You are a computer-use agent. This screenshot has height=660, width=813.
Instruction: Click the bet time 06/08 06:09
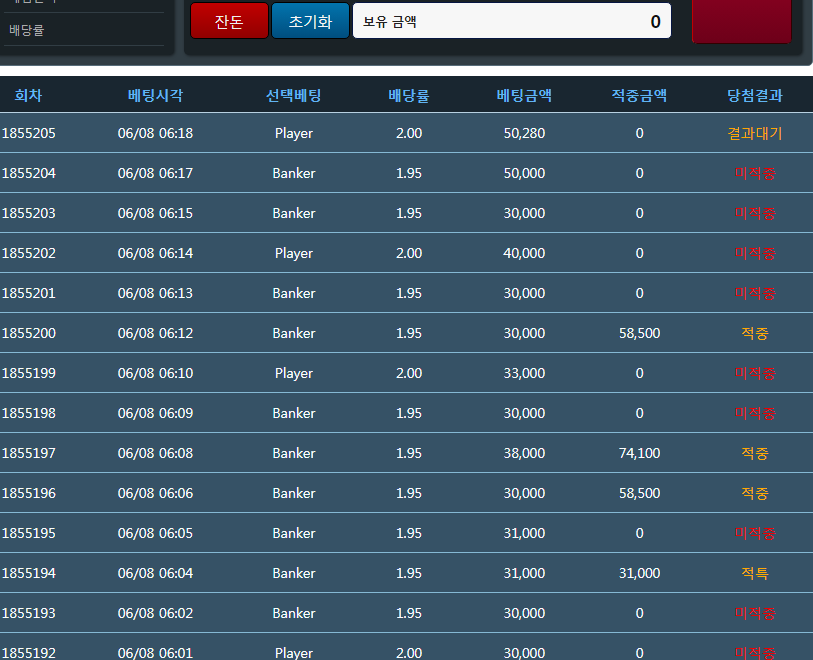155,413
